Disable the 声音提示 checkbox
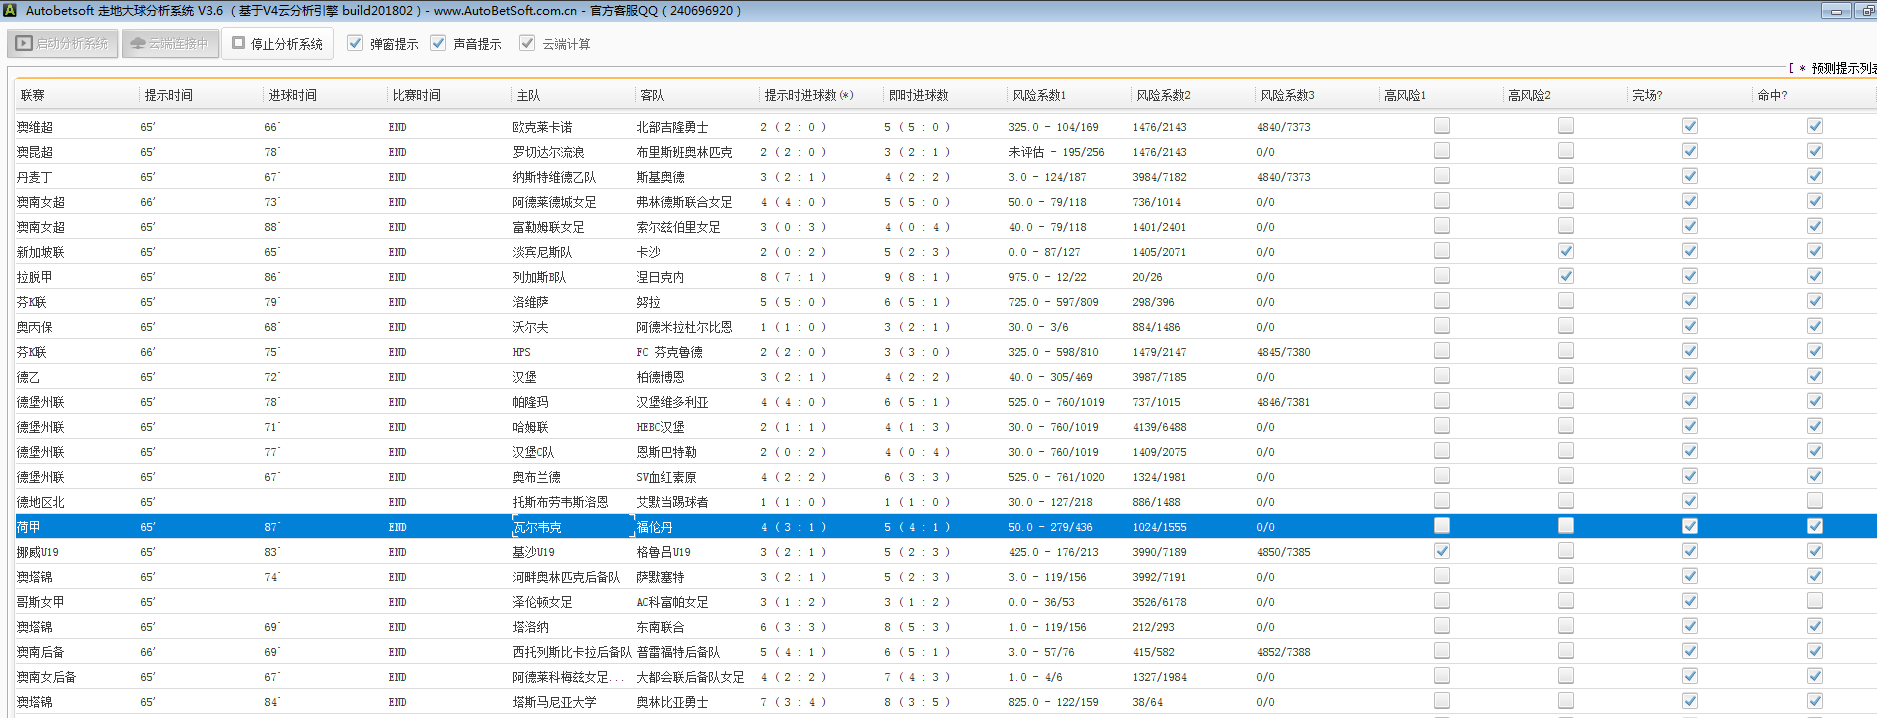1877x718 pixels. [438, 43]
